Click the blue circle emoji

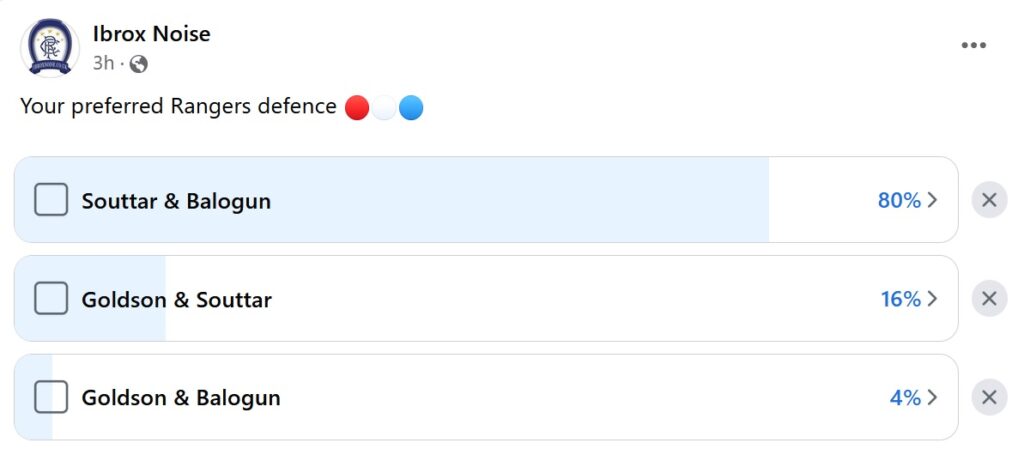tap(411, 108)
